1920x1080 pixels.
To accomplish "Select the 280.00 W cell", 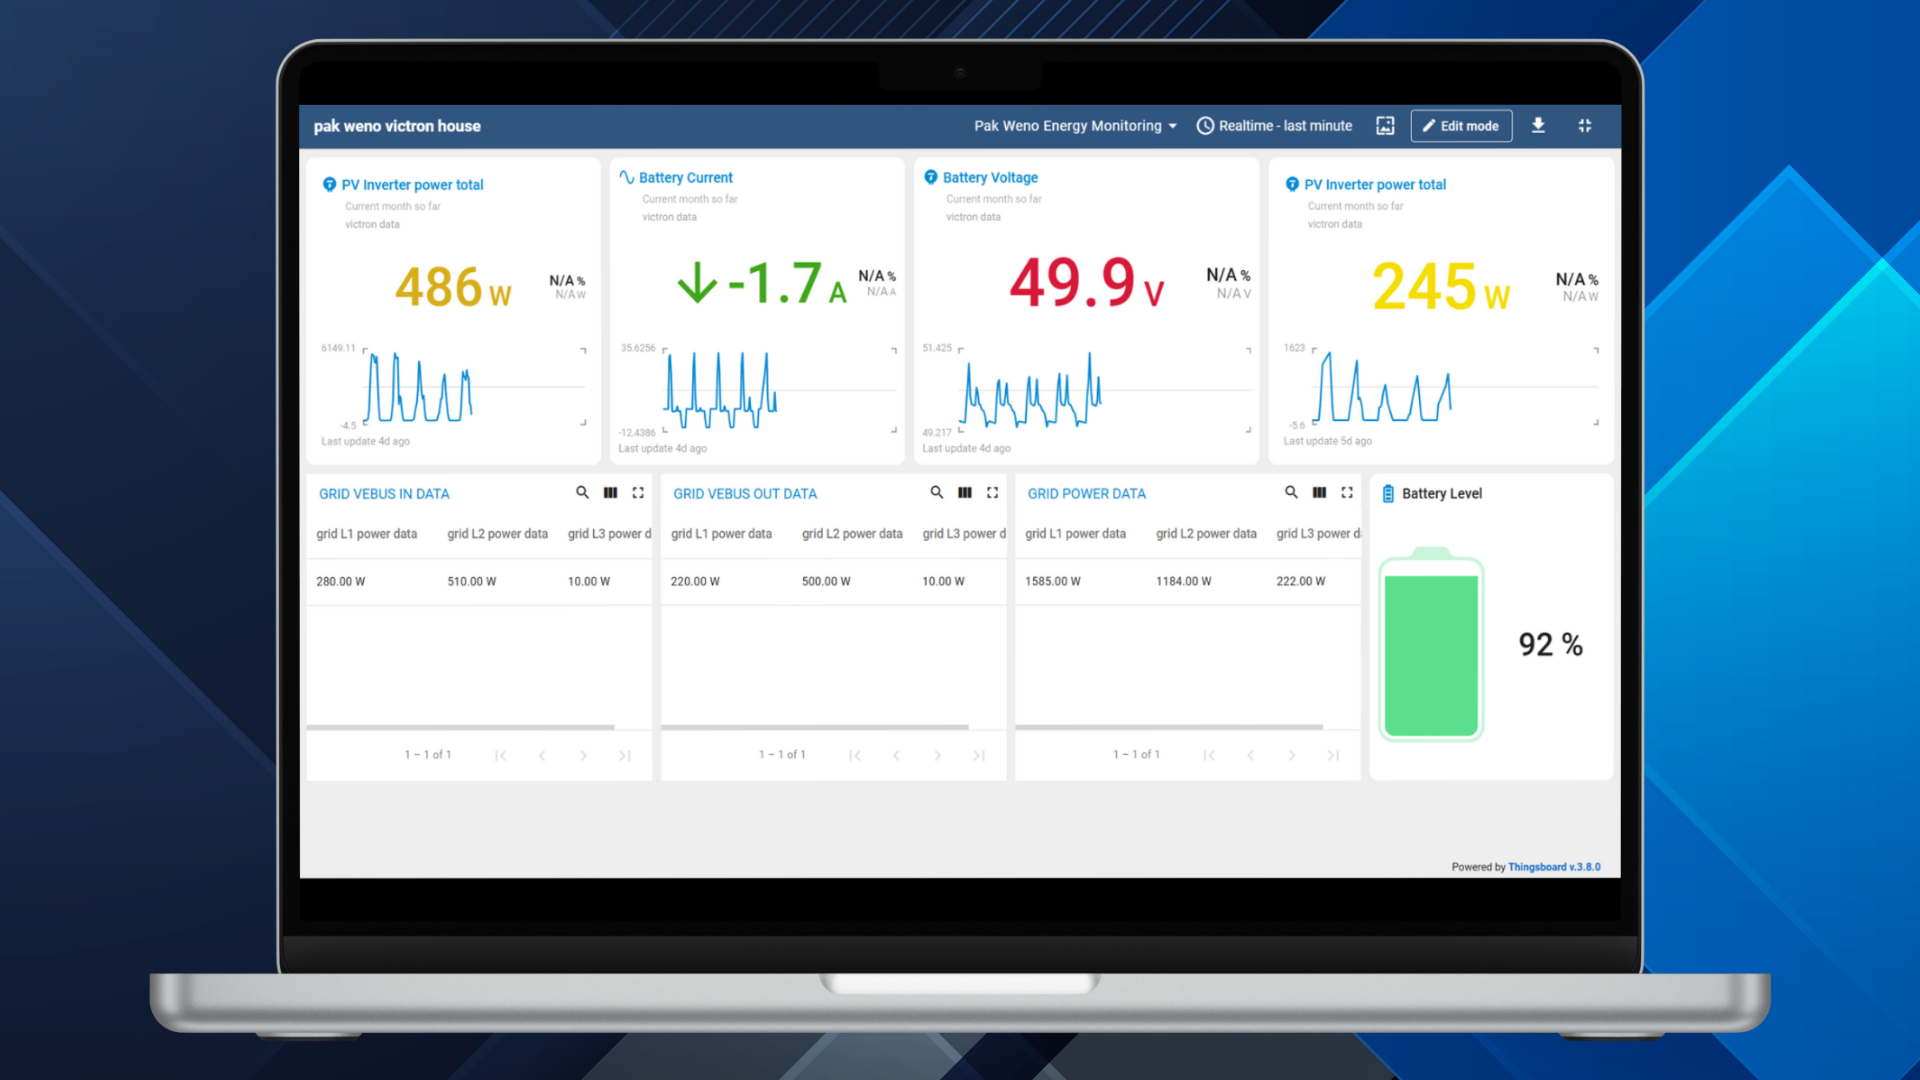I will tap(341, 581).
